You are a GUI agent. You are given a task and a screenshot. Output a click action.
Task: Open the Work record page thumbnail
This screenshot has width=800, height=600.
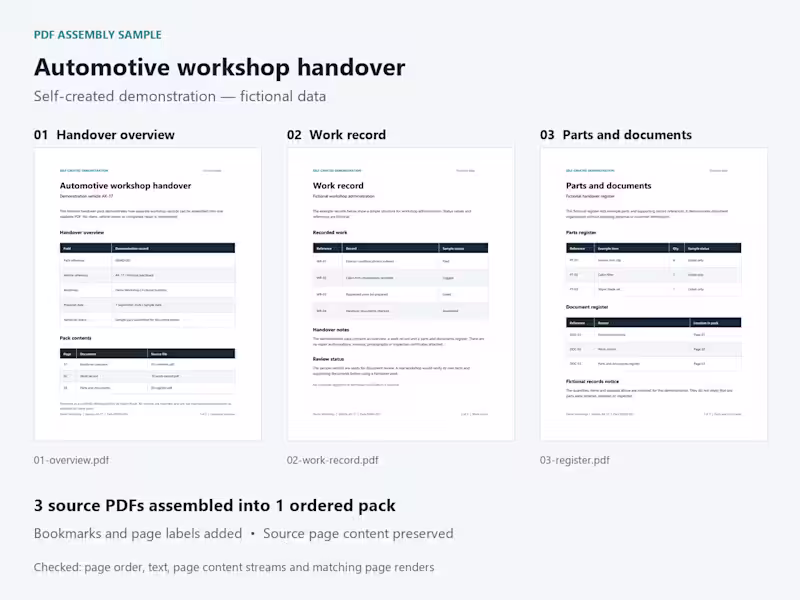point(401,294)
